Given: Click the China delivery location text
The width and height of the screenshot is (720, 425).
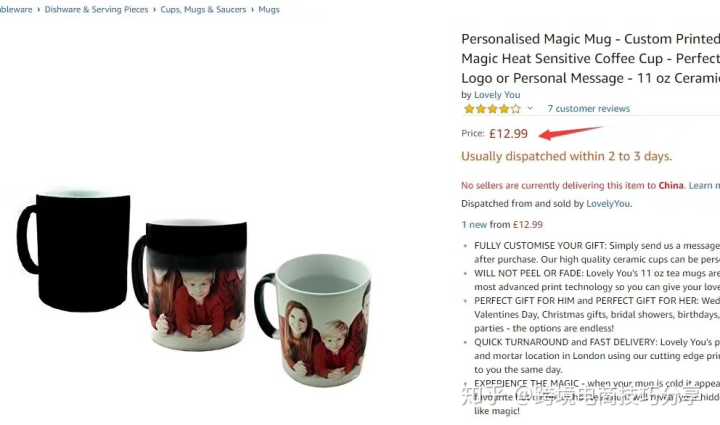Looking at the screenshot, I should click(x=671, y=185).
